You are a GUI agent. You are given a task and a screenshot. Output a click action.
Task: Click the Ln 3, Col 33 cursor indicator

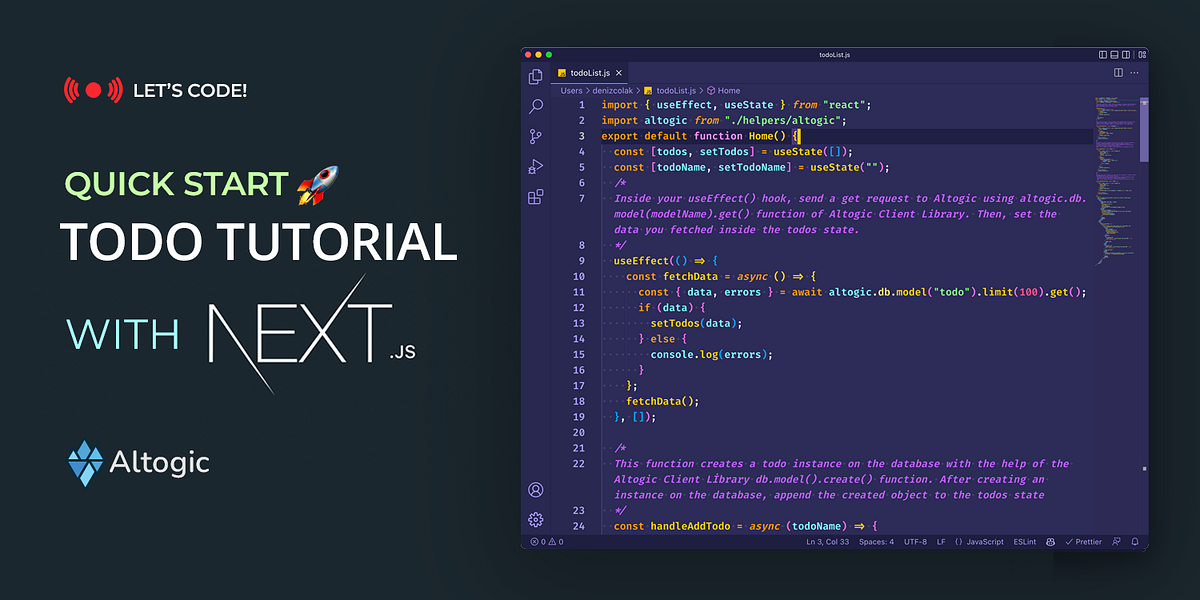point(830,541)
